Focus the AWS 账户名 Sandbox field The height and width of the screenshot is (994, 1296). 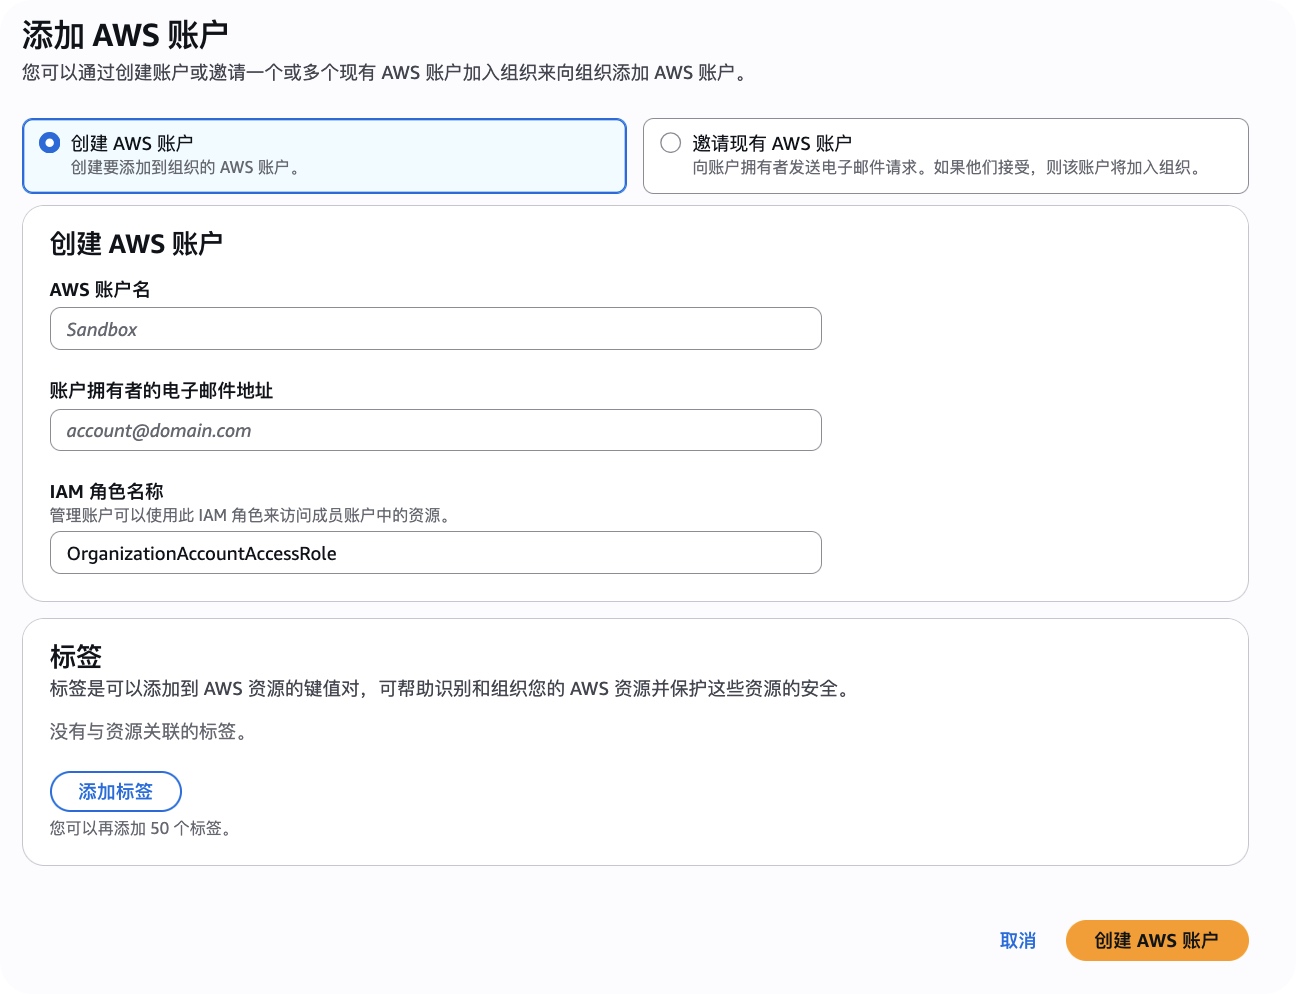[x=435, y=329]
